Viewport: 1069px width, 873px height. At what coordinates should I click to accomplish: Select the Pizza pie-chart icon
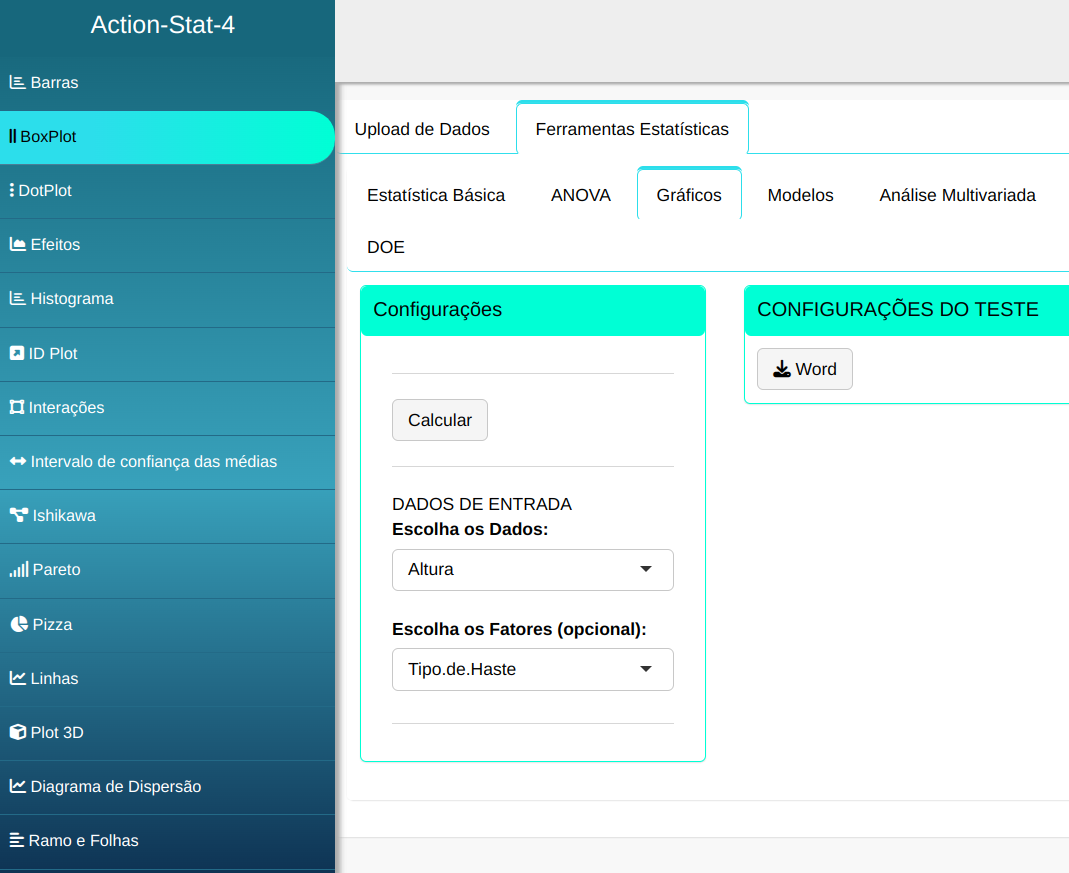(x=19, y=624)
